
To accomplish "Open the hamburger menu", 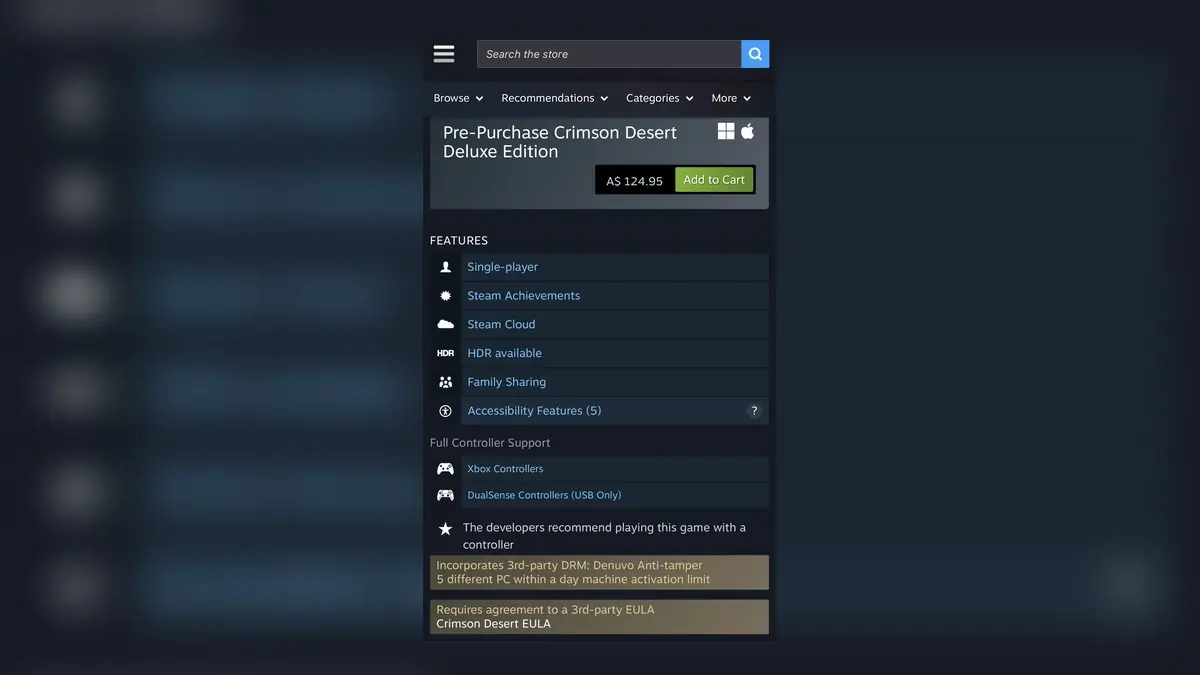I will (443, 53).
